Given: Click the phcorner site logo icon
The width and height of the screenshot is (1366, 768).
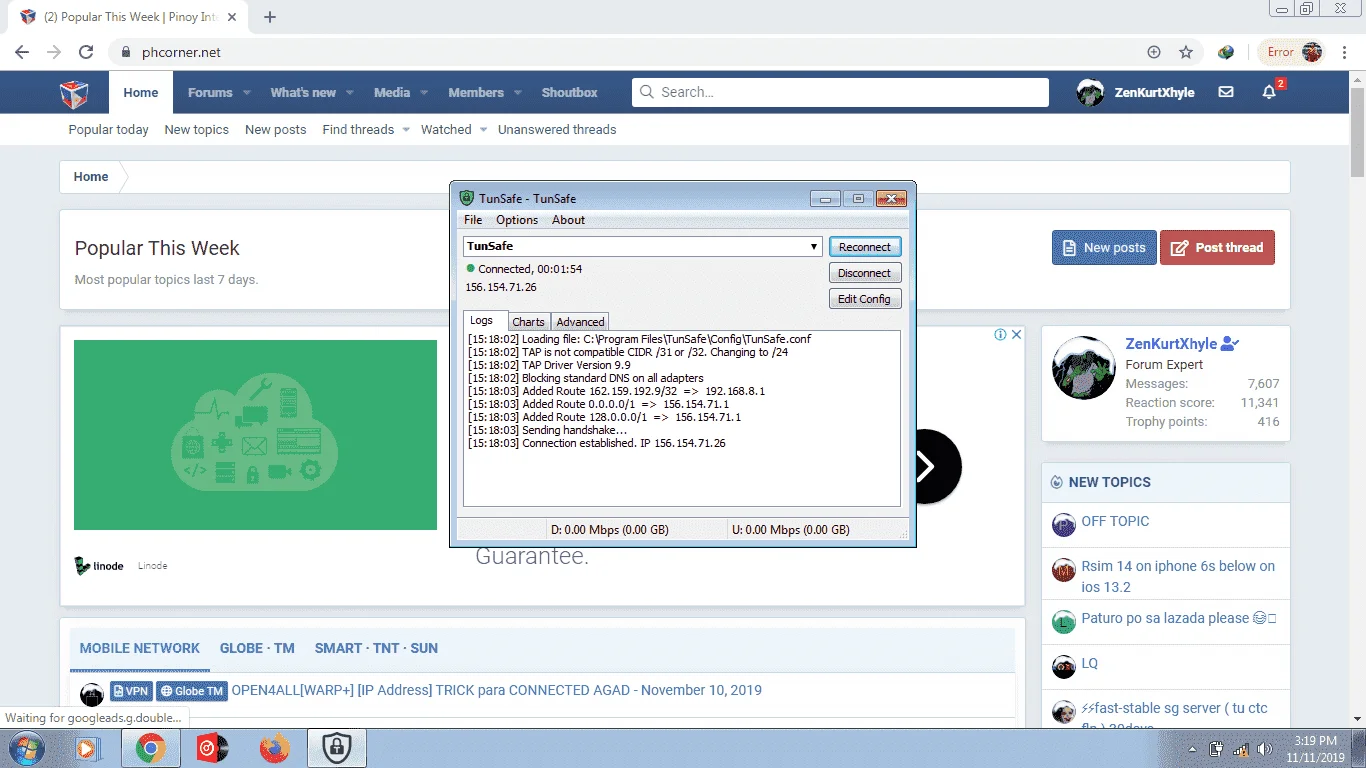Looking at the screenshot, I should tap(74, 93).
